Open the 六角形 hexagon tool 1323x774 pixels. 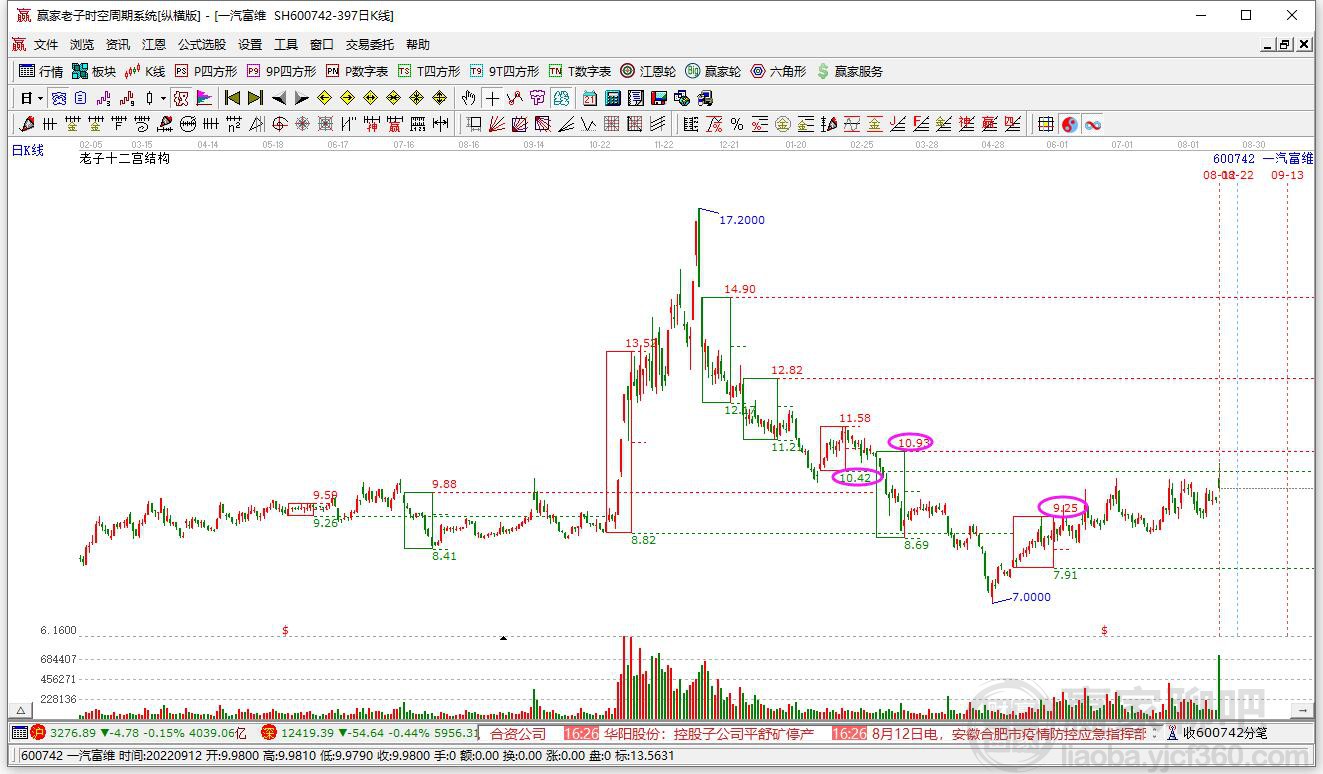point(778,71)
